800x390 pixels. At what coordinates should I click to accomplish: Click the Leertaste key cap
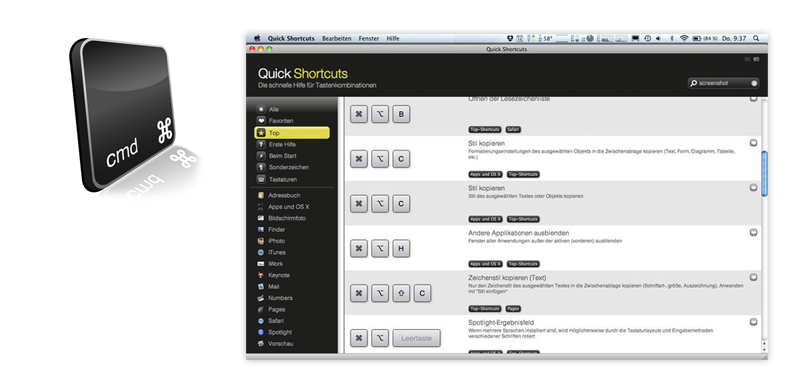coord(416,338)
